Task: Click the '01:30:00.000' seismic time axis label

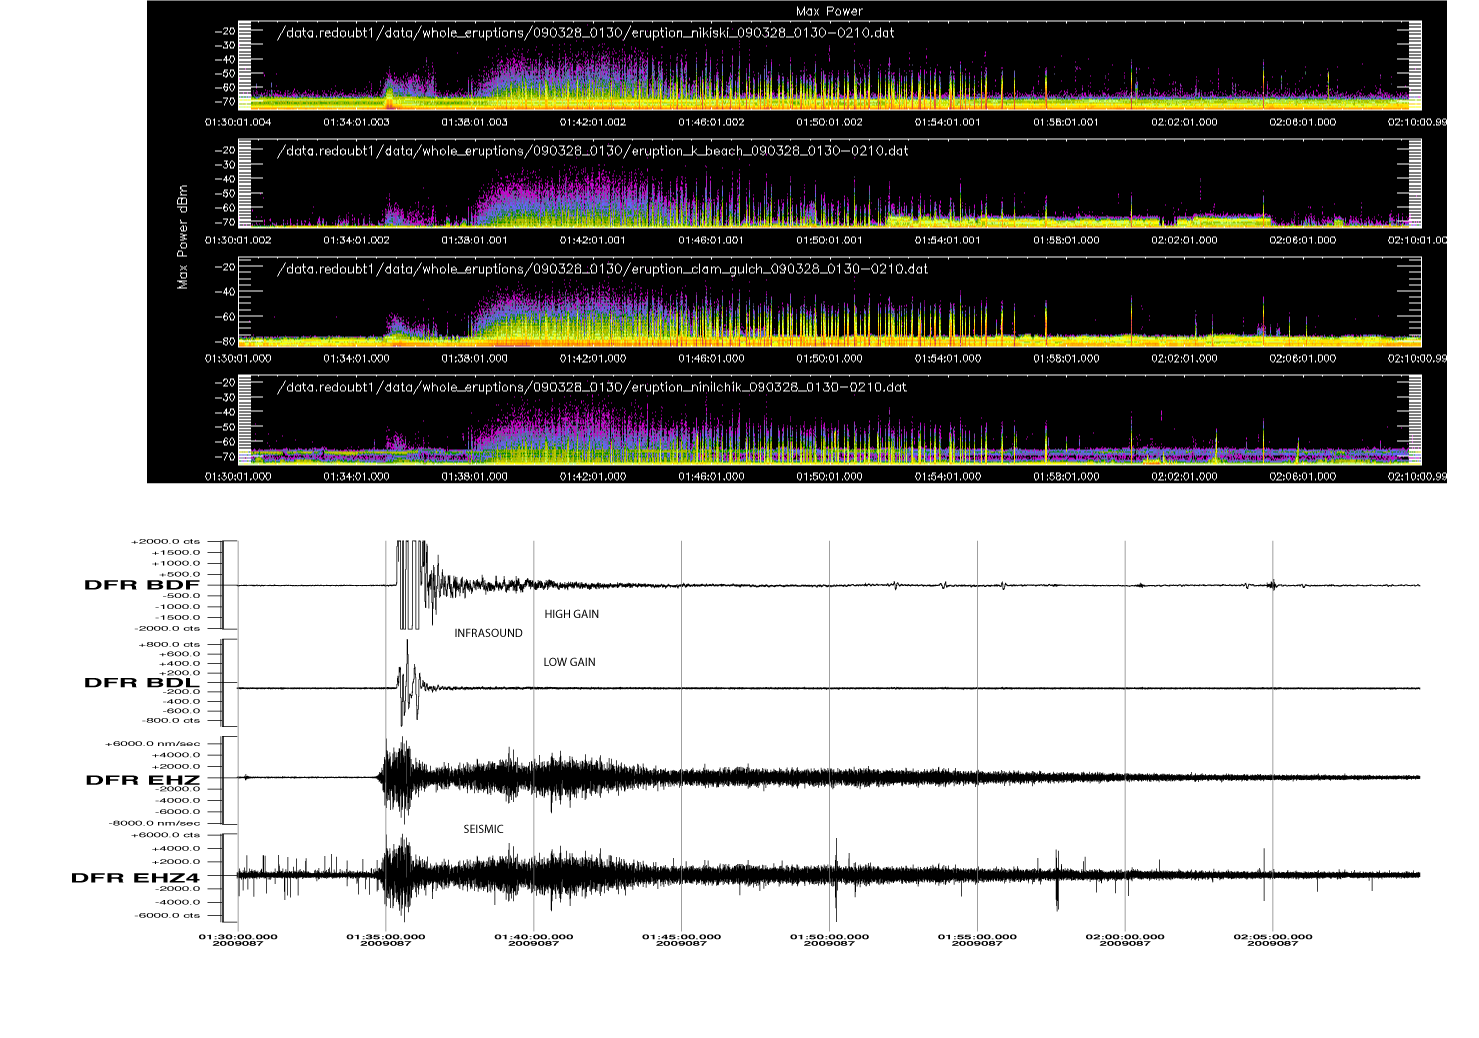Action: [238, 937]
